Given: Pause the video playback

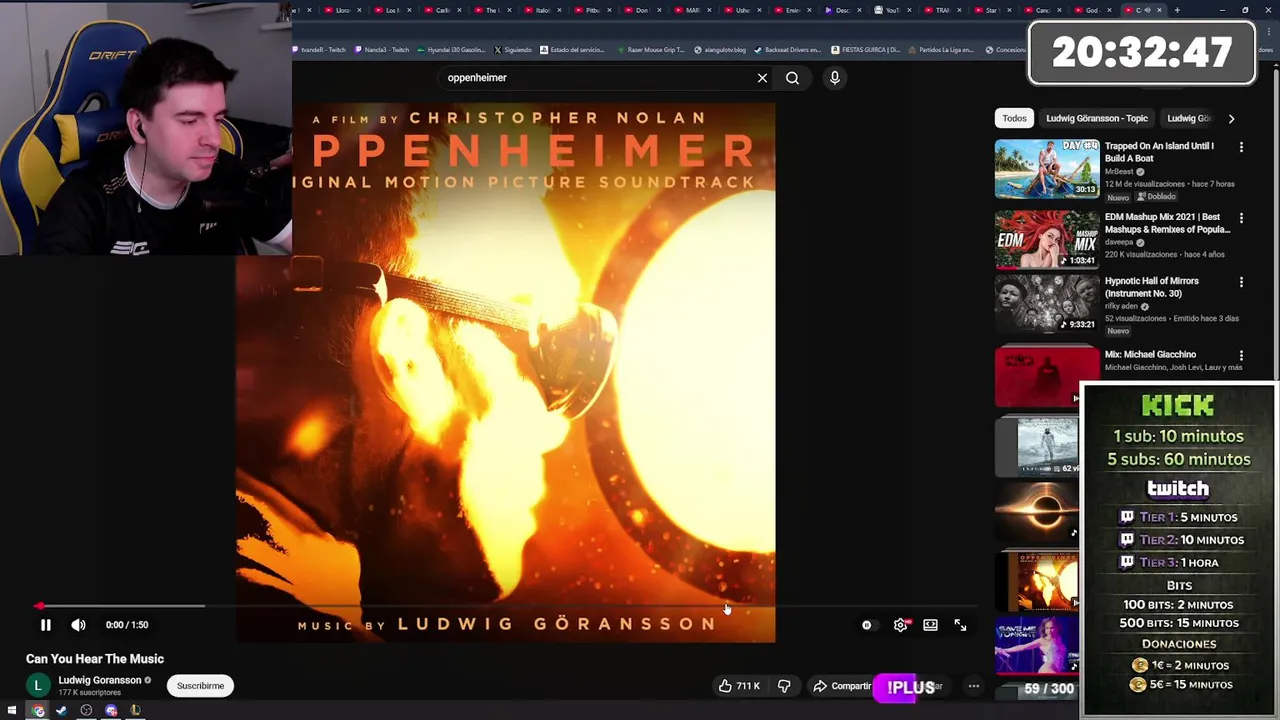Looking at the screenshot, I should tap(45, 625).
